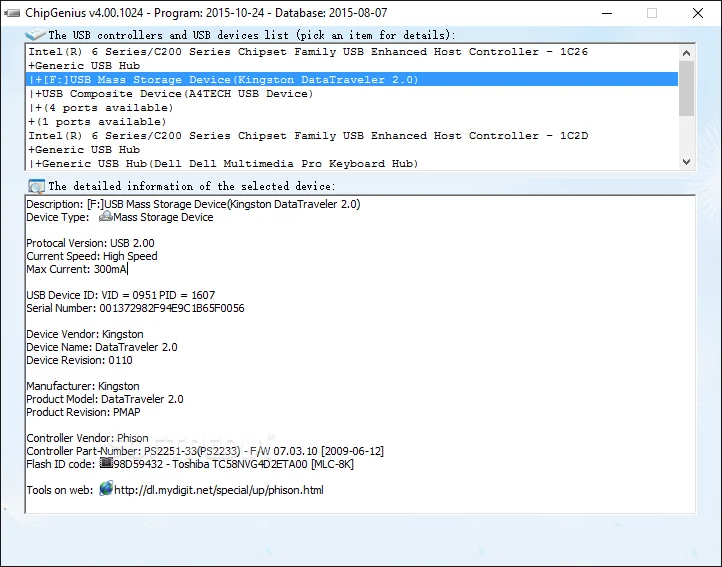The width and height of the screenshot is (722, 567).
Task: Click the Device Revision: 0110 line
Action: pyautogui.click(x=79, y=360)
